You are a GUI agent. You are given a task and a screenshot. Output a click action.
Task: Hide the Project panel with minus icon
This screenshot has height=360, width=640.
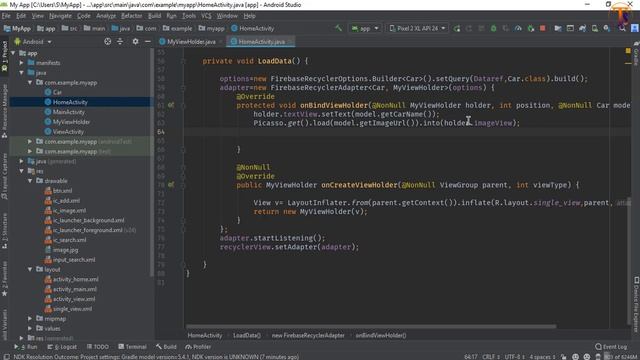[x=148, y=42]
